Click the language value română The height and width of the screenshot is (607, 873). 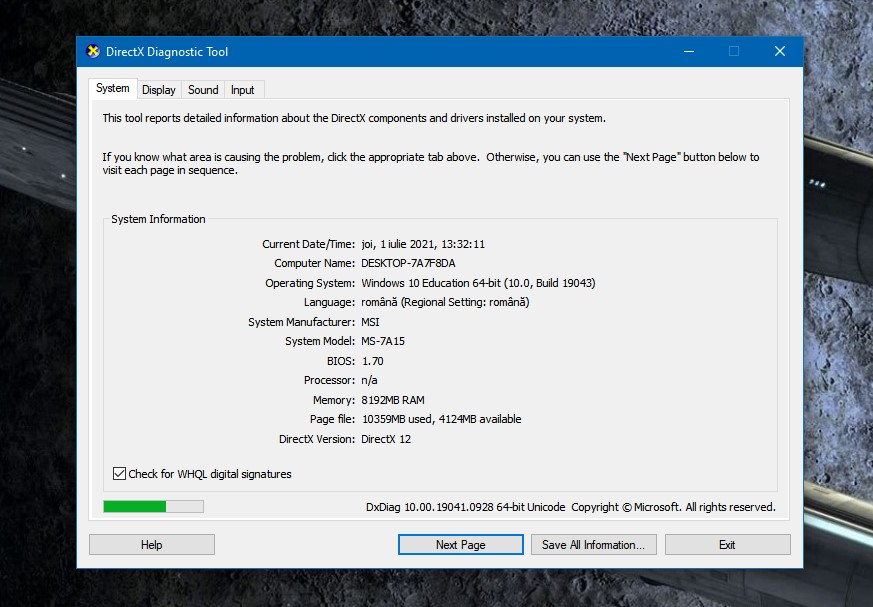pos(379,302)
